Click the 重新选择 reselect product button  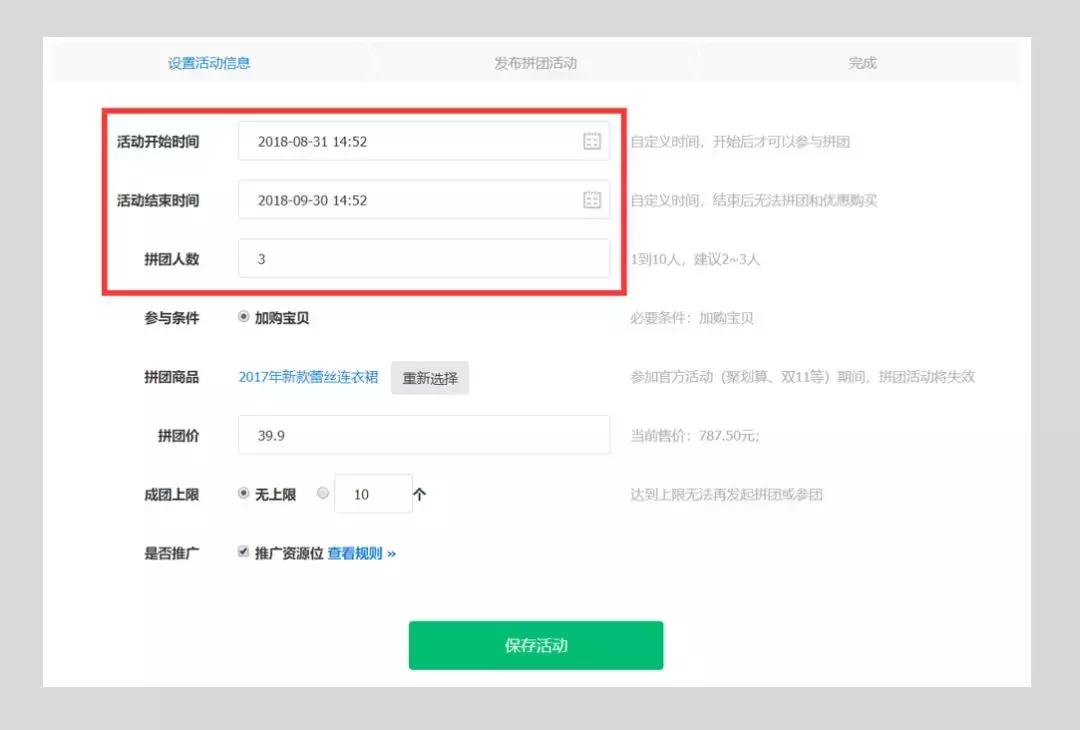[x=429, y=377]
